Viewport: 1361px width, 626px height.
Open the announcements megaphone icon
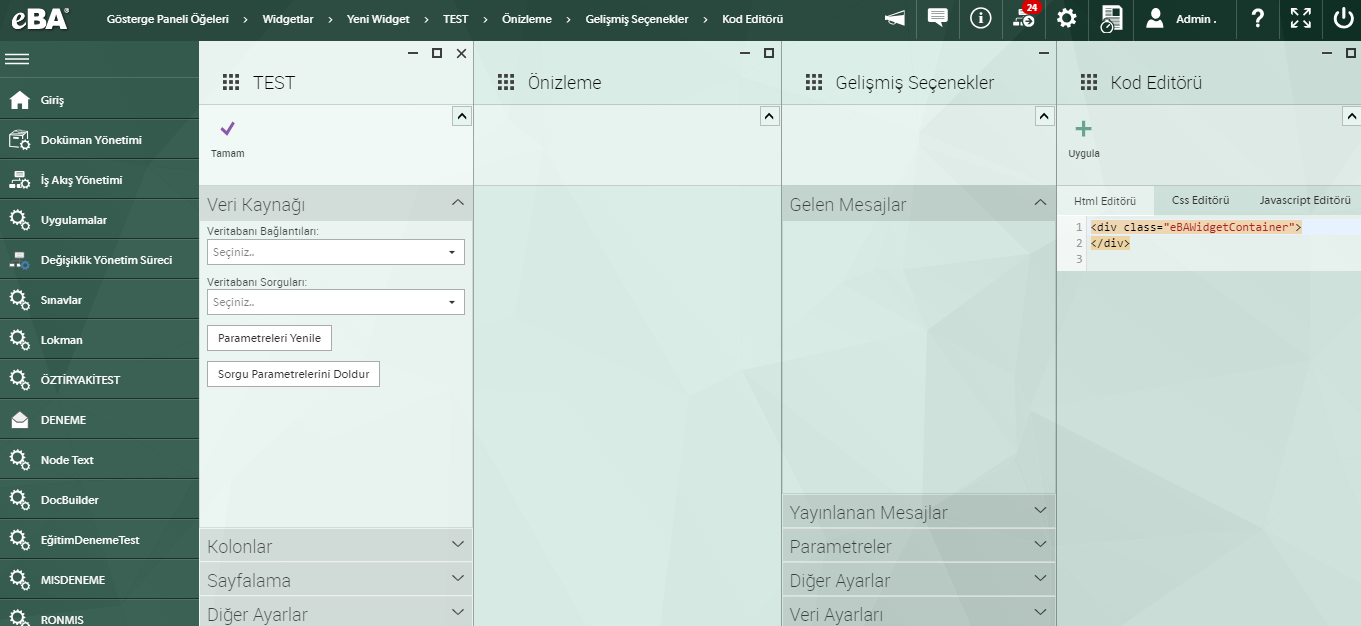894,18
